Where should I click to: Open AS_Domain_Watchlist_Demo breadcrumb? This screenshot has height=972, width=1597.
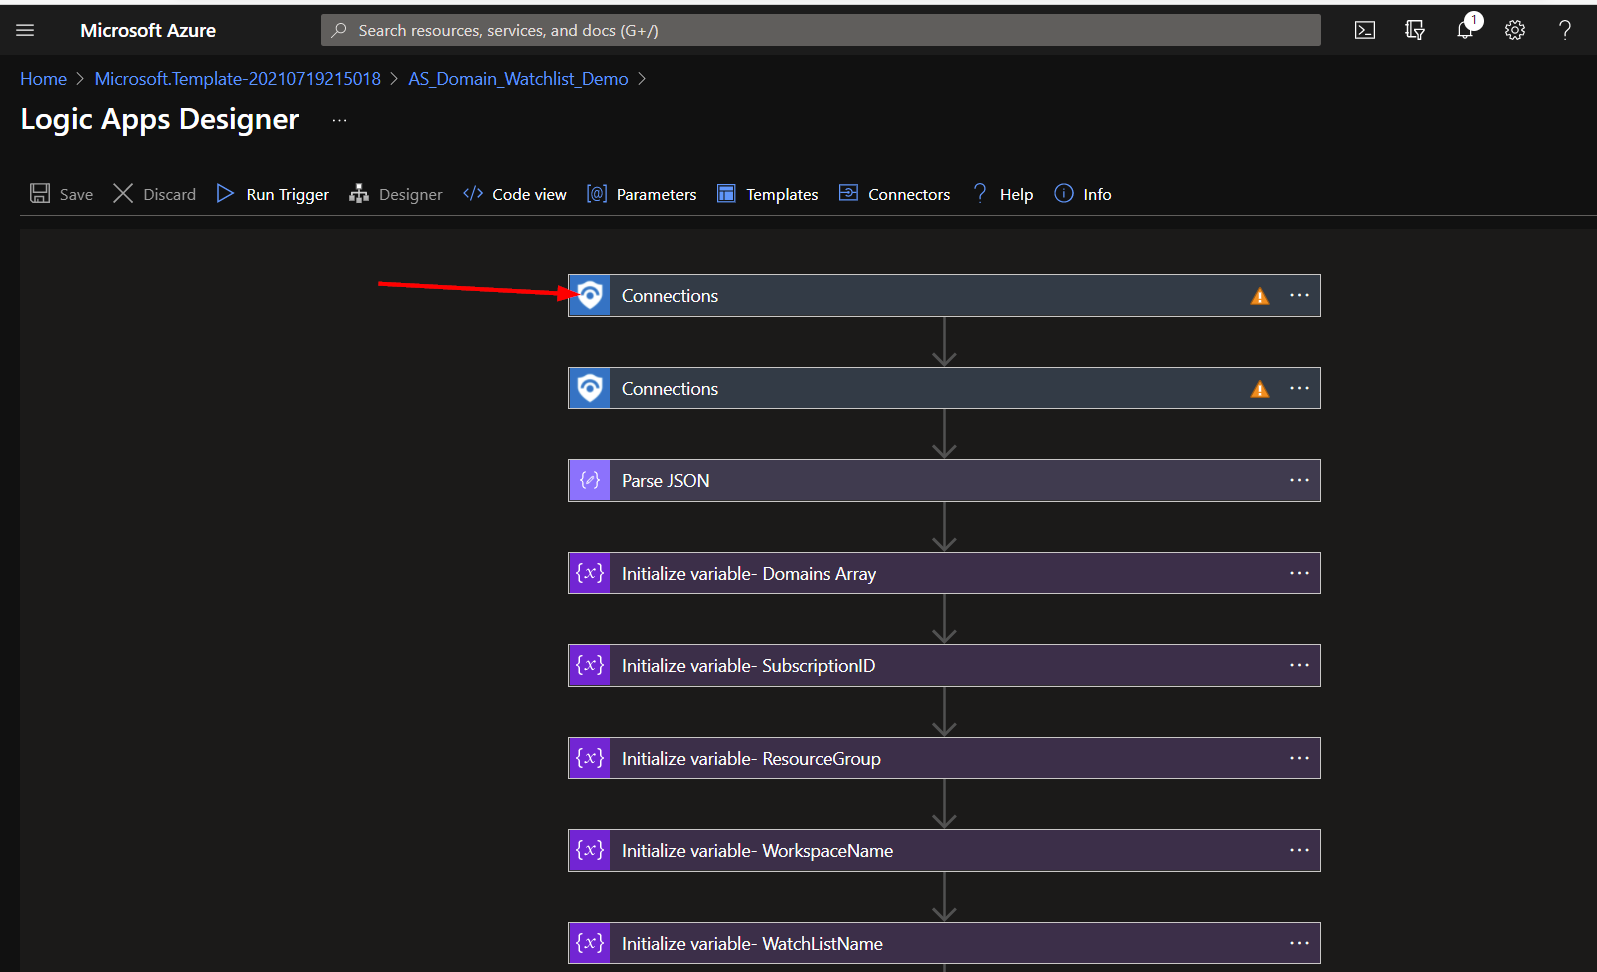518,79
